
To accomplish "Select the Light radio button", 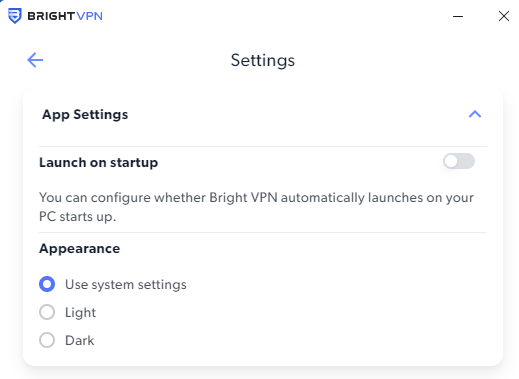I will click(x=47, y=312).
